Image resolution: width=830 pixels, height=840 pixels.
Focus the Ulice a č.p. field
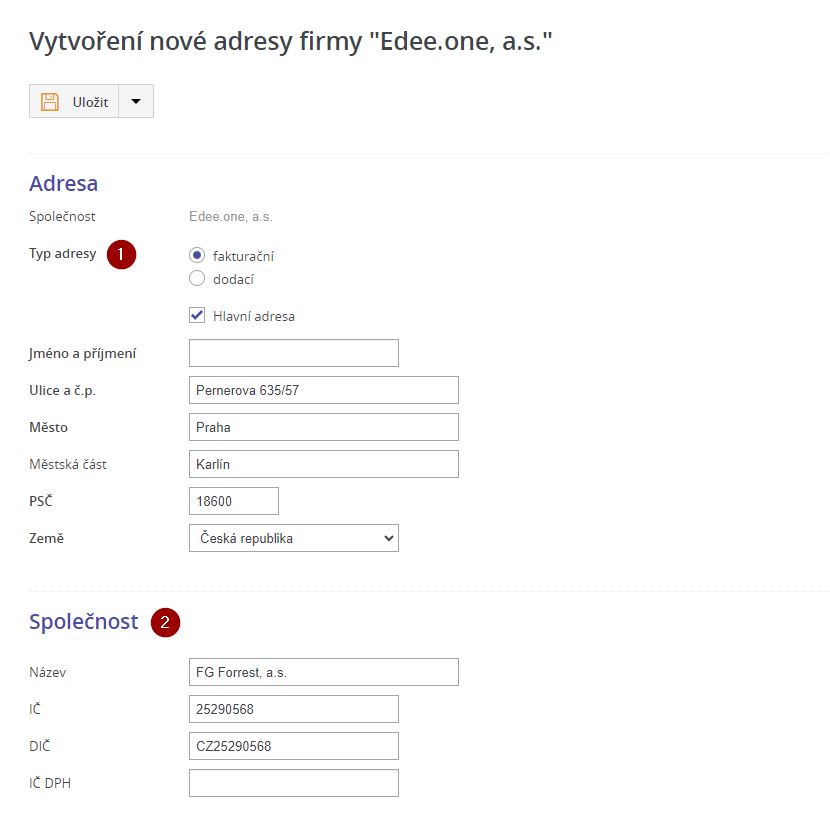[x=323, y=390]
